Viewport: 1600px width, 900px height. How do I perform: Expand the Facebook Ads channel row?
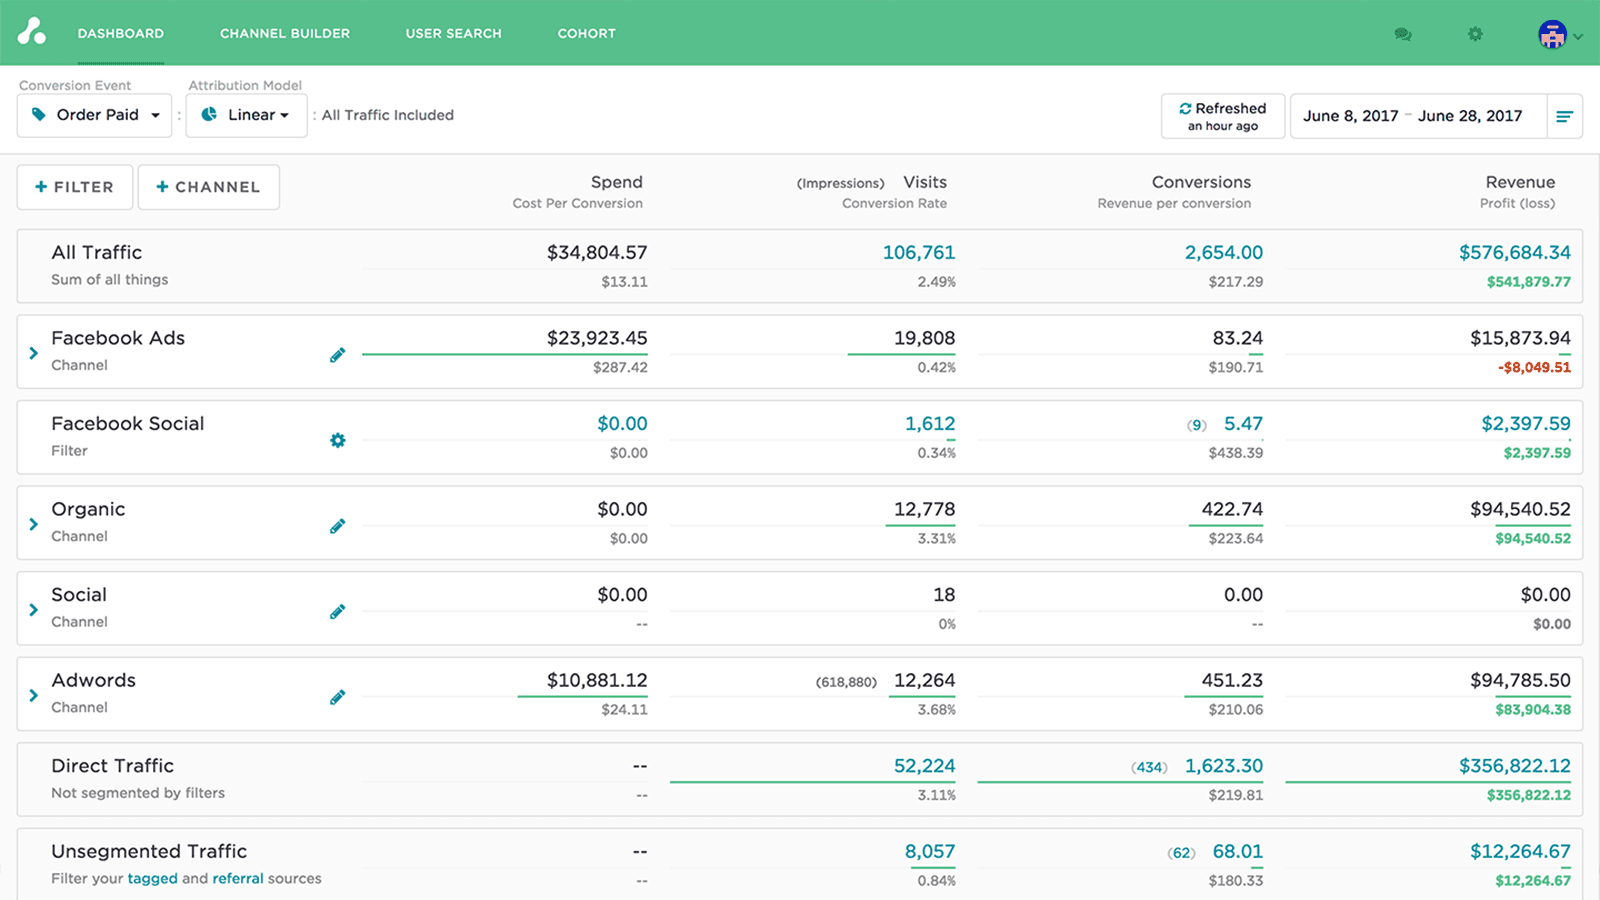(32, 354)
